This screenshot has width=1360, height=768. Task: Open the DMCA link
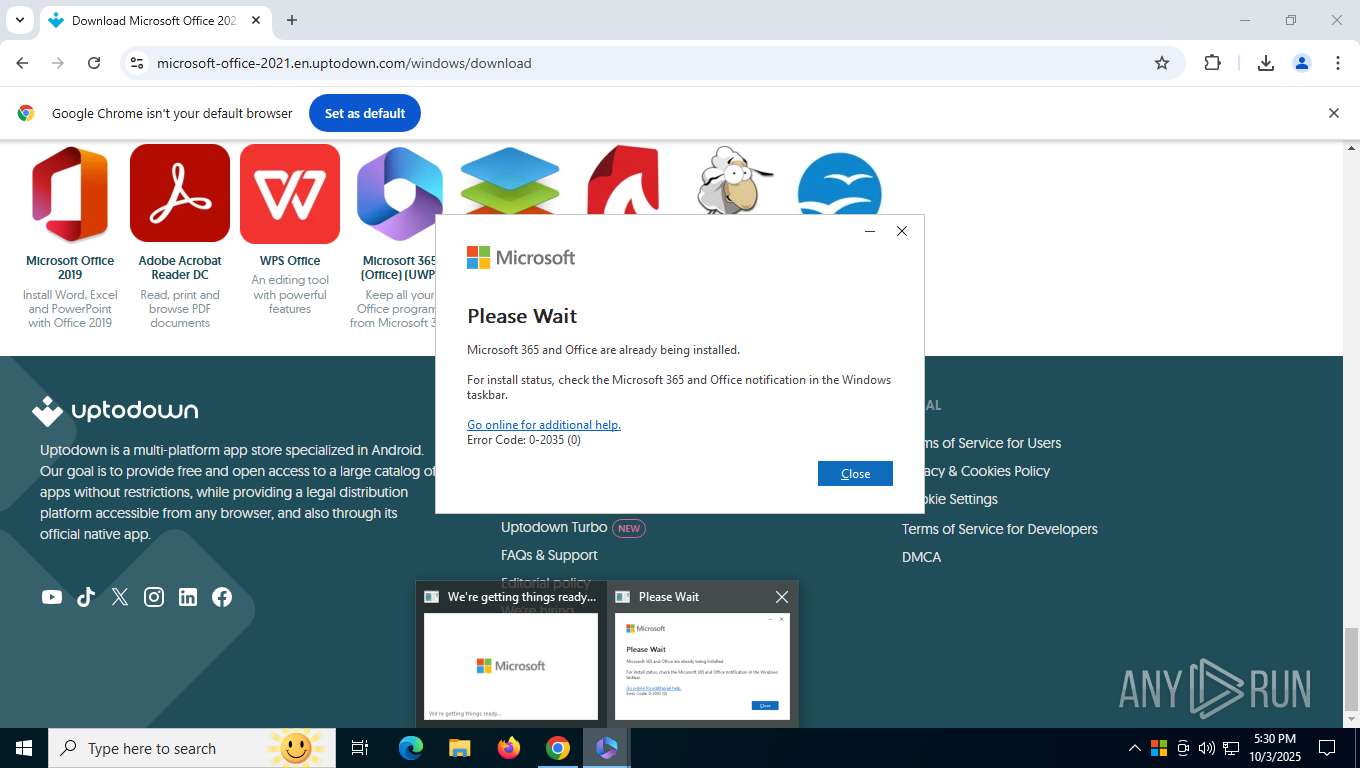pos(921,557)
